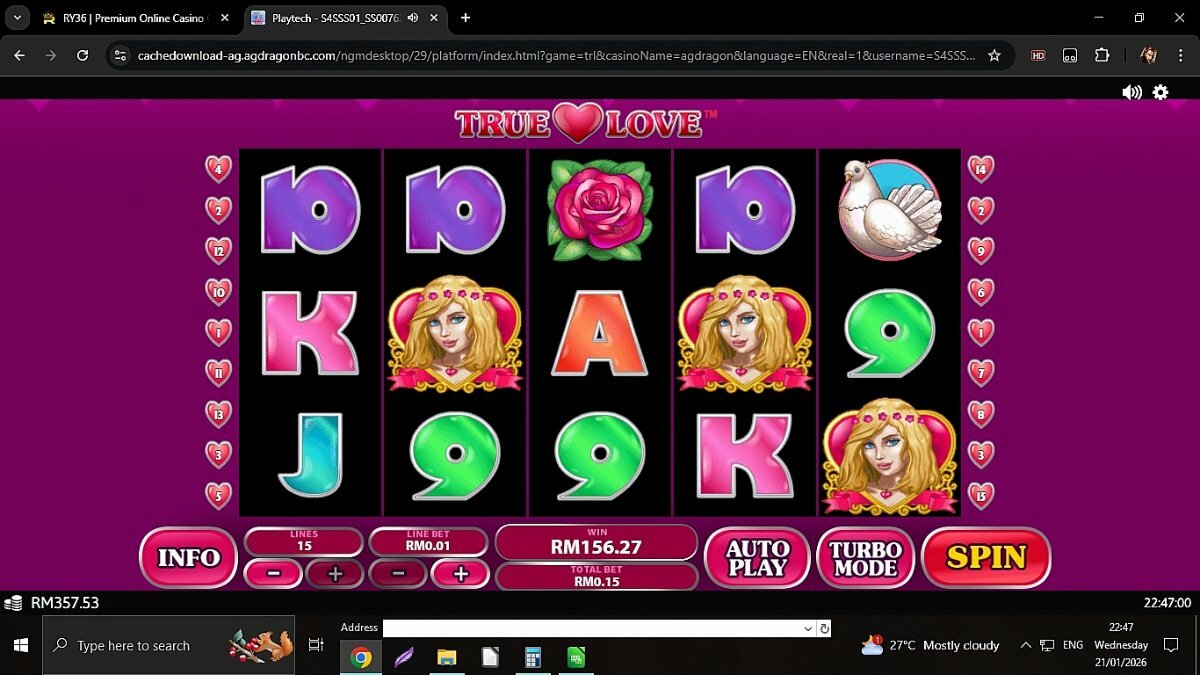Click payline heart number 4 on left

click(218, 168)
